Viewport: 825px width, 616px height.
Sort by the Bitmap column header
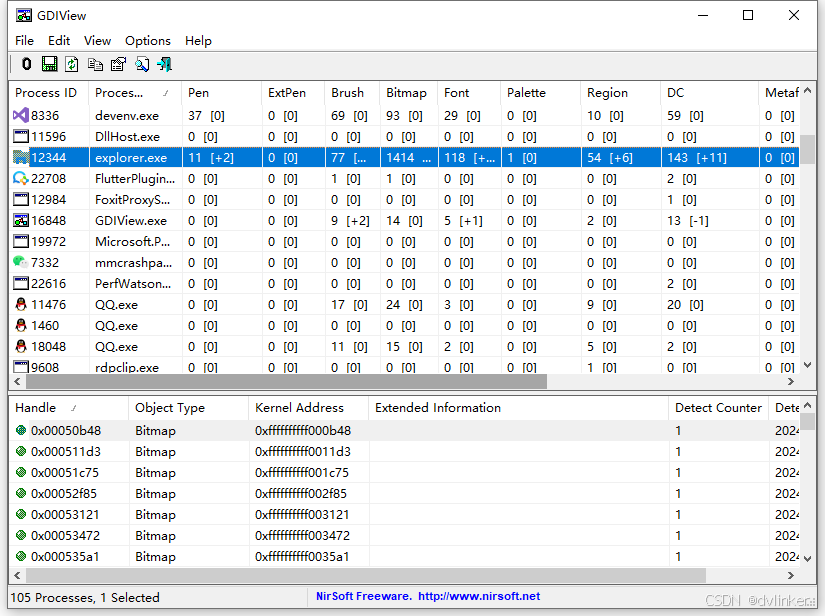tap(409, 93)
